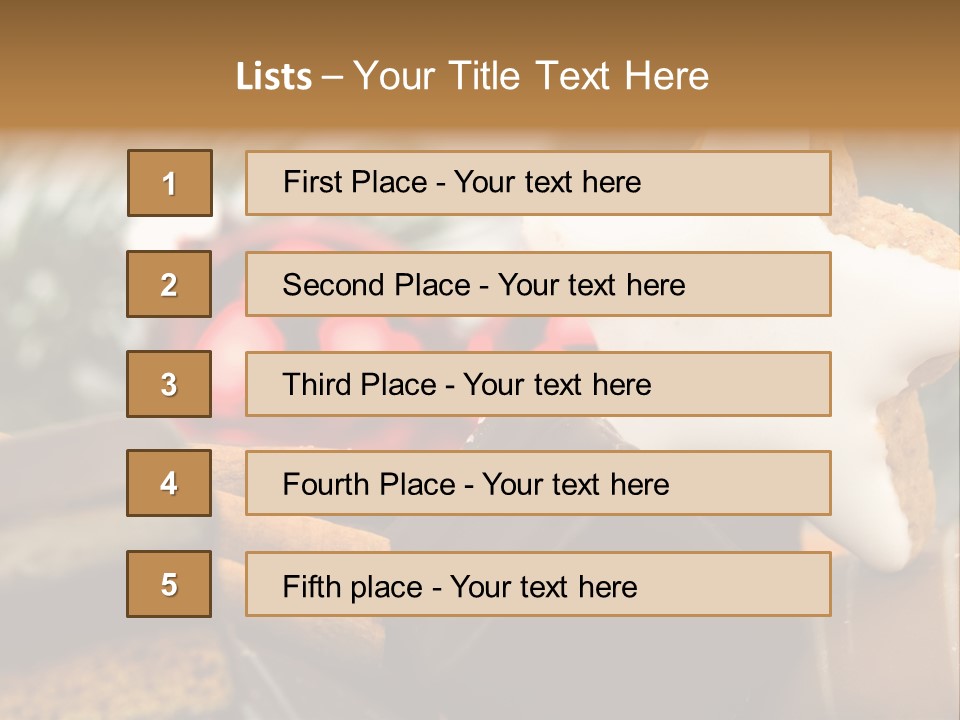This screenshot has height=720, width=960.
Task: Click the word Fourth in list
Action: pos(323,484)
